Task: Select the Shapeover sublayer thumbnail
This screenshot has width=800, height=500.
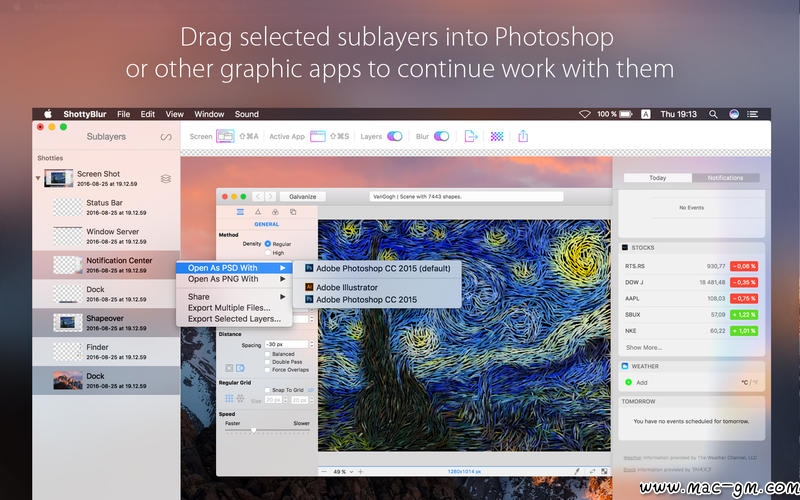Action: click(x=68, y=322)
